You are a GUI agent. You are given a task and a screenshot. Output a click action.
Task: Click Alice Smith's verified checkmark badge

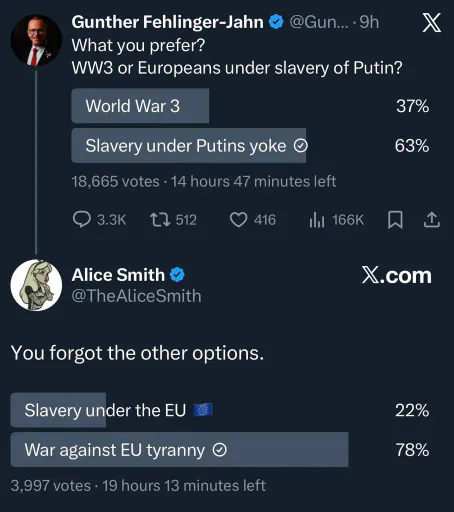[x=177, y=275]
